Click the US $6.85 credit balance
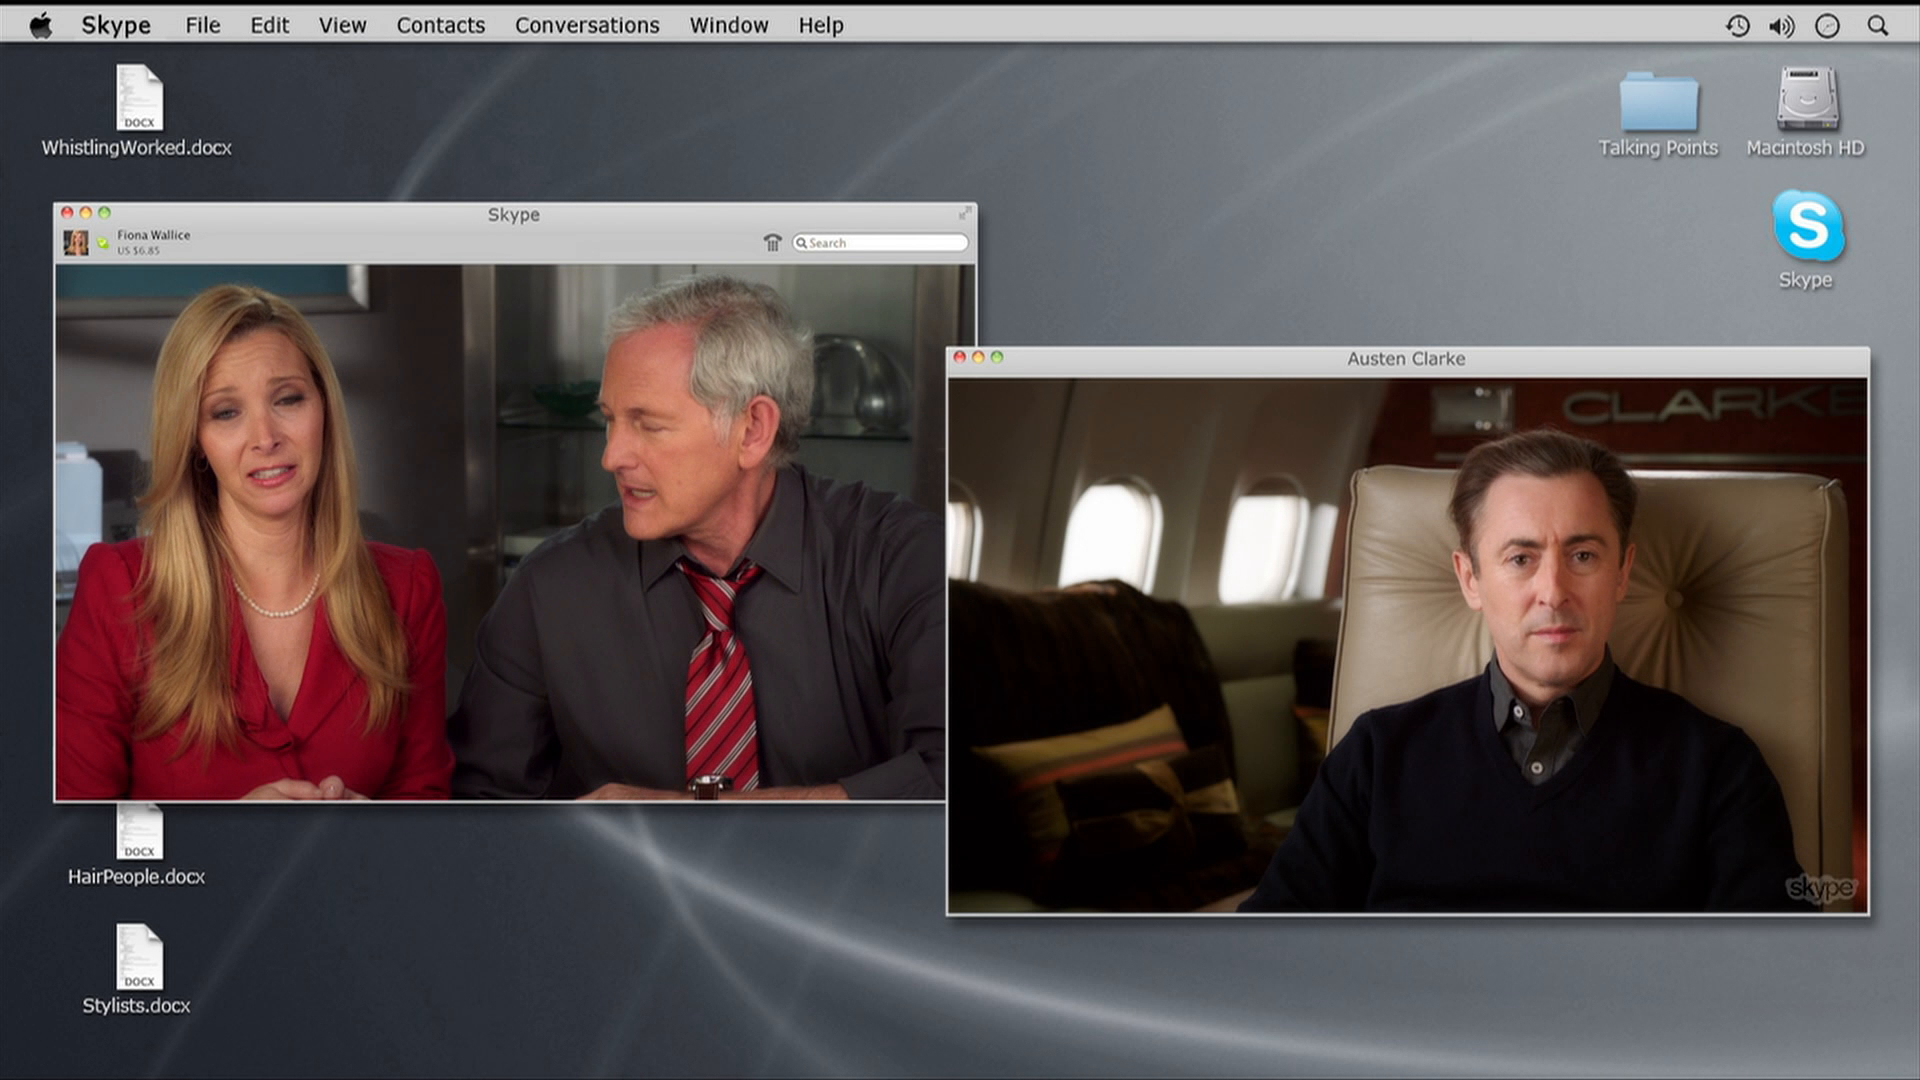This screenshot has height=1080, width=1920. [x=138, y=251]
